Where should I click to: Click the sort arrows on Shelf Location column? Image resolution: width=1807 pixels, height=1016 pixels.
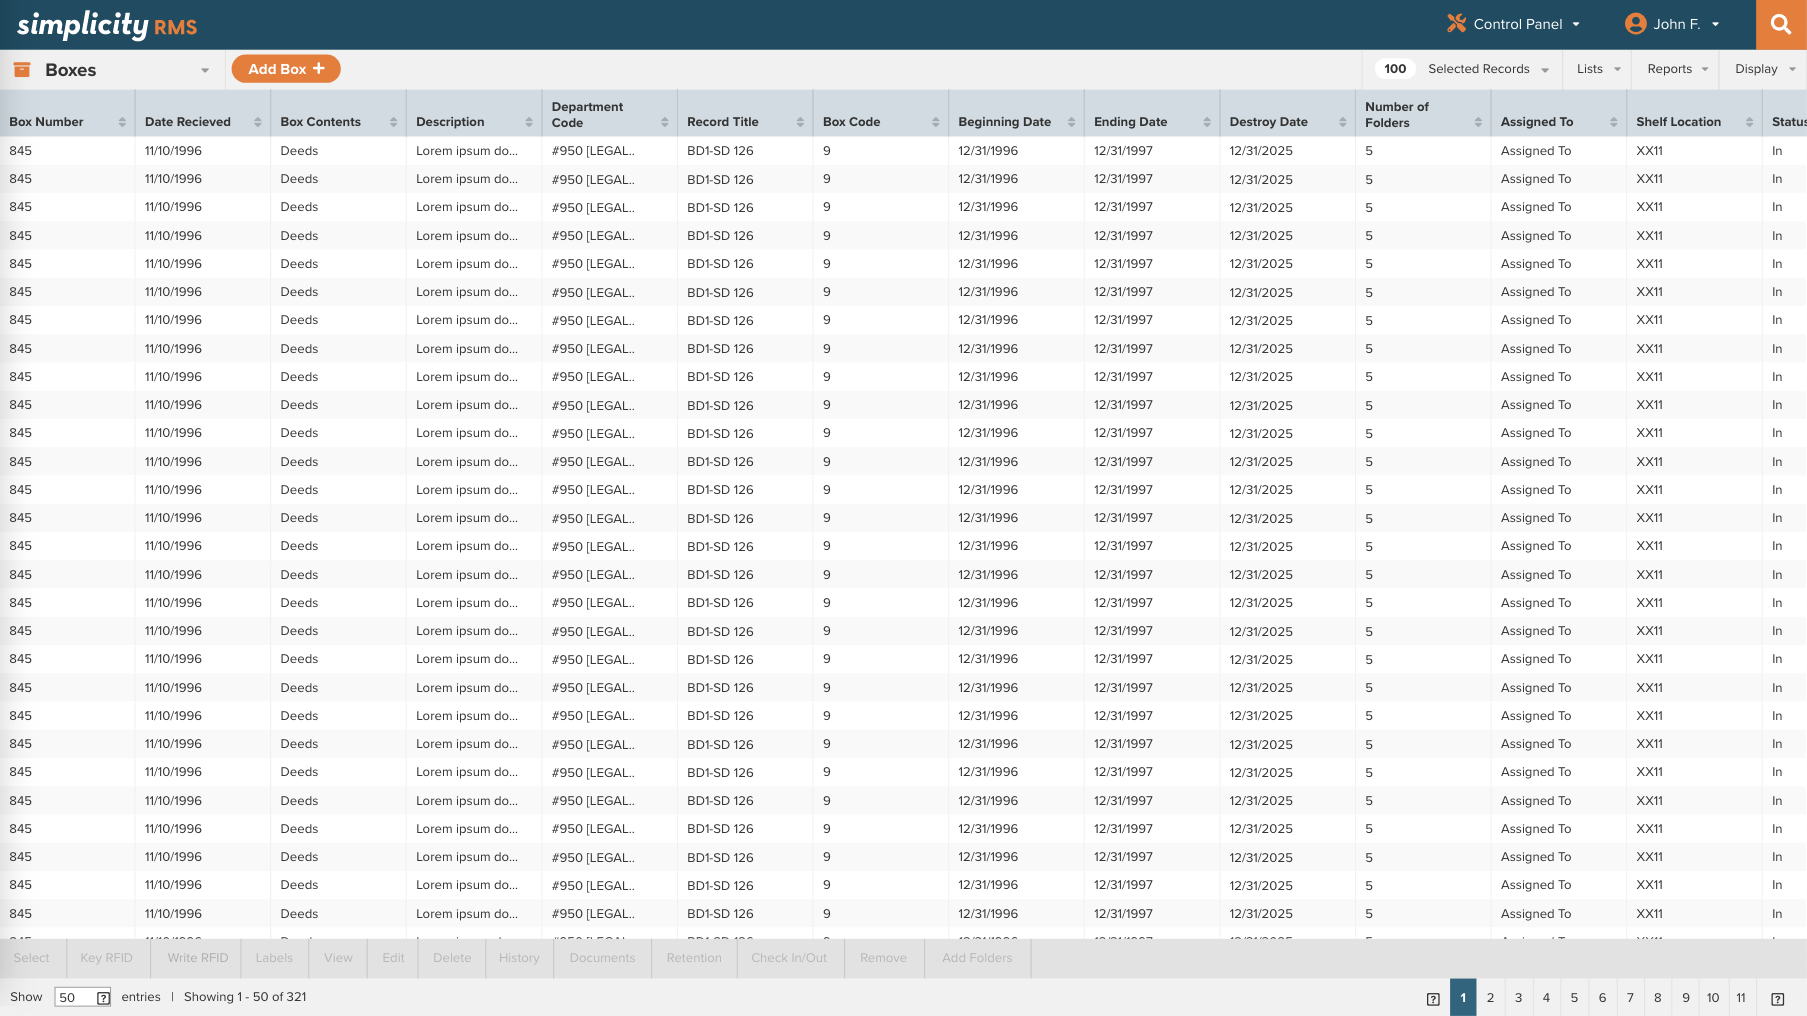pos(1752,120)
